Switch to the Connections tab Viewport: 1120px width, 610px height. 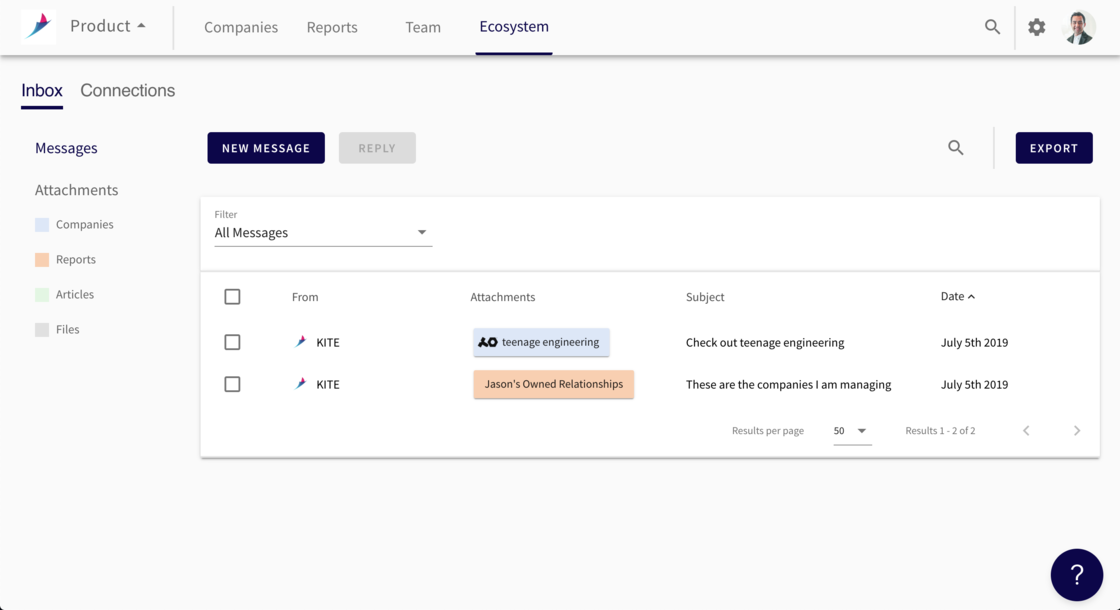coord(127,91)
